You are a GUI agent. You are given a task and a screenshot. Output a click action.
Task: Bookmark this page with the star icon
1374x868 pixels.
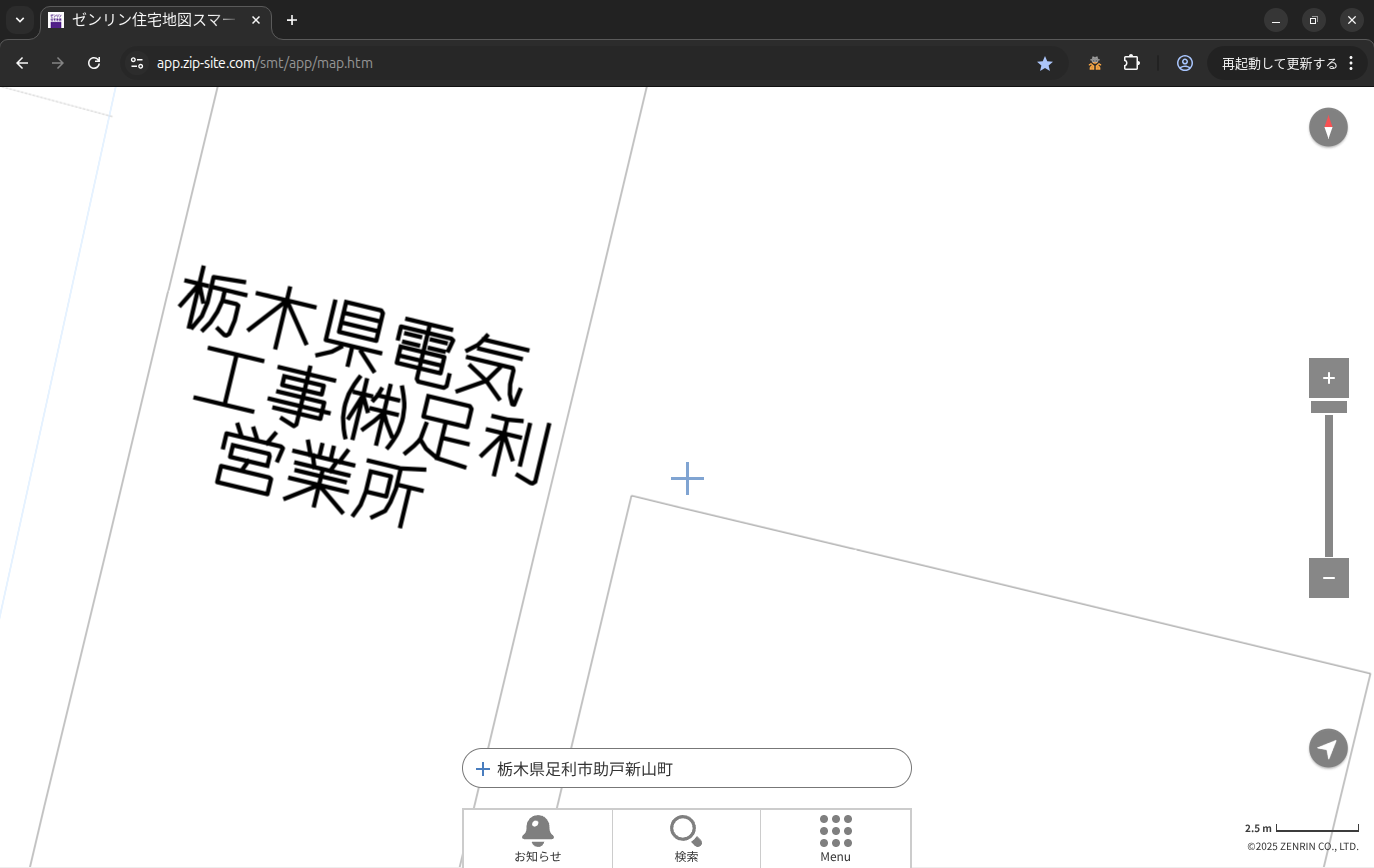pyautogui.click(x=1045, y=63)
